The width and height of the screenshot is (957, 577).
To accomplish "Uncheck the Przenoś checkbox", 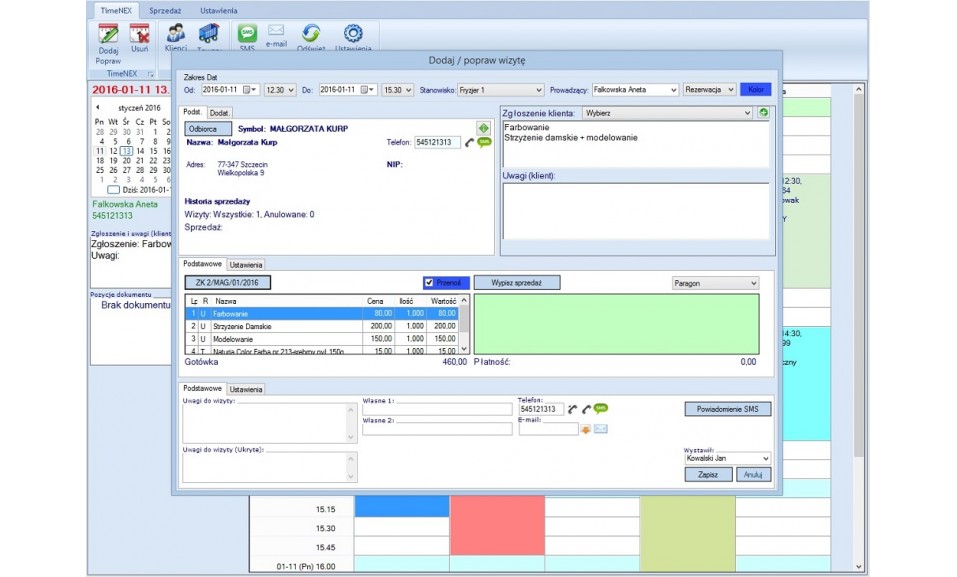I will click(x=429, y=283).
